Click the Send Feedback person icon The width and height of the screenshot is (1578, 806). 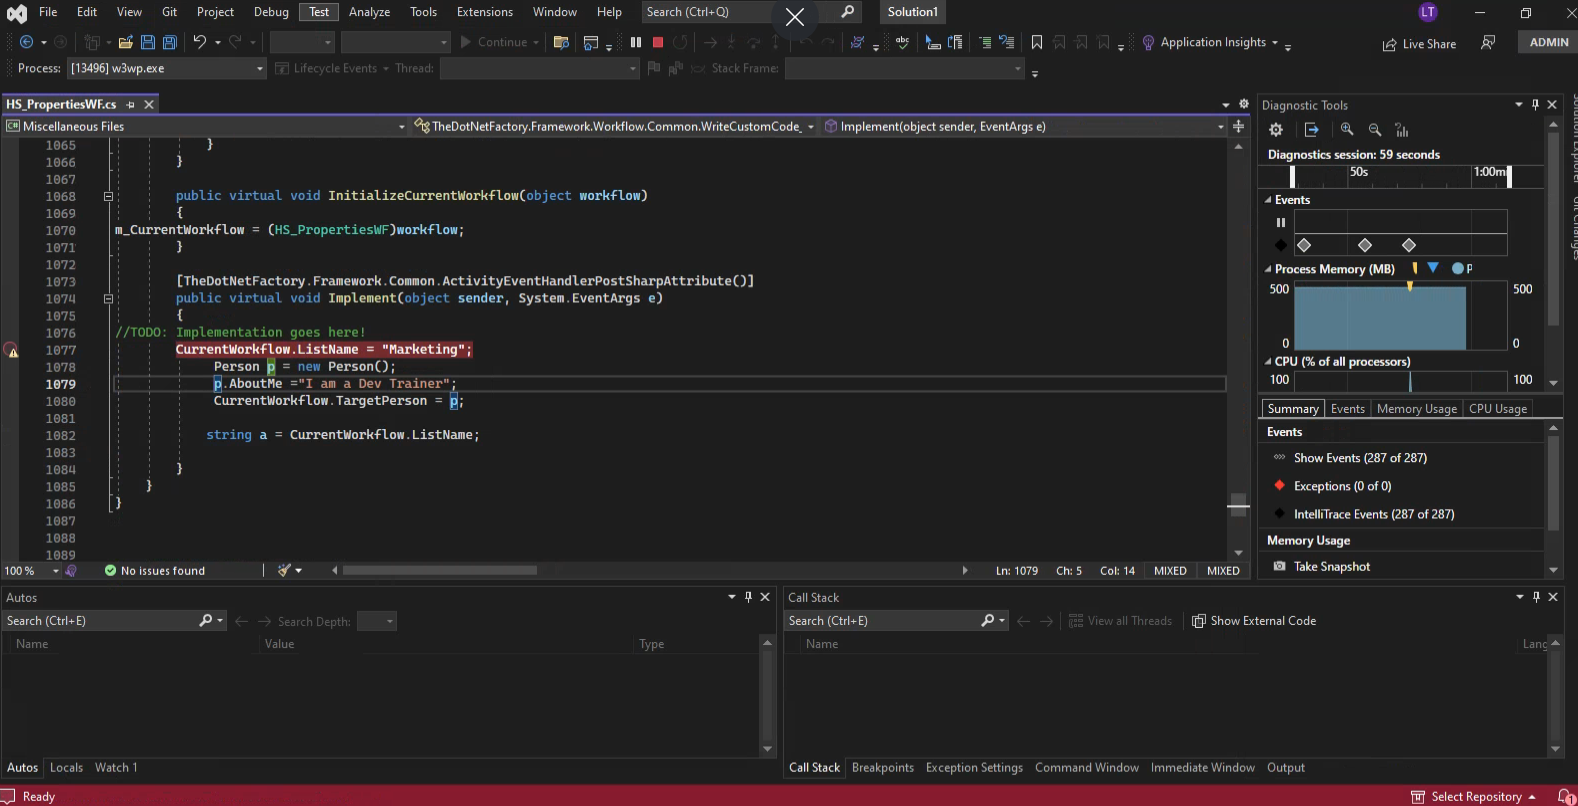pos(1488,42)
